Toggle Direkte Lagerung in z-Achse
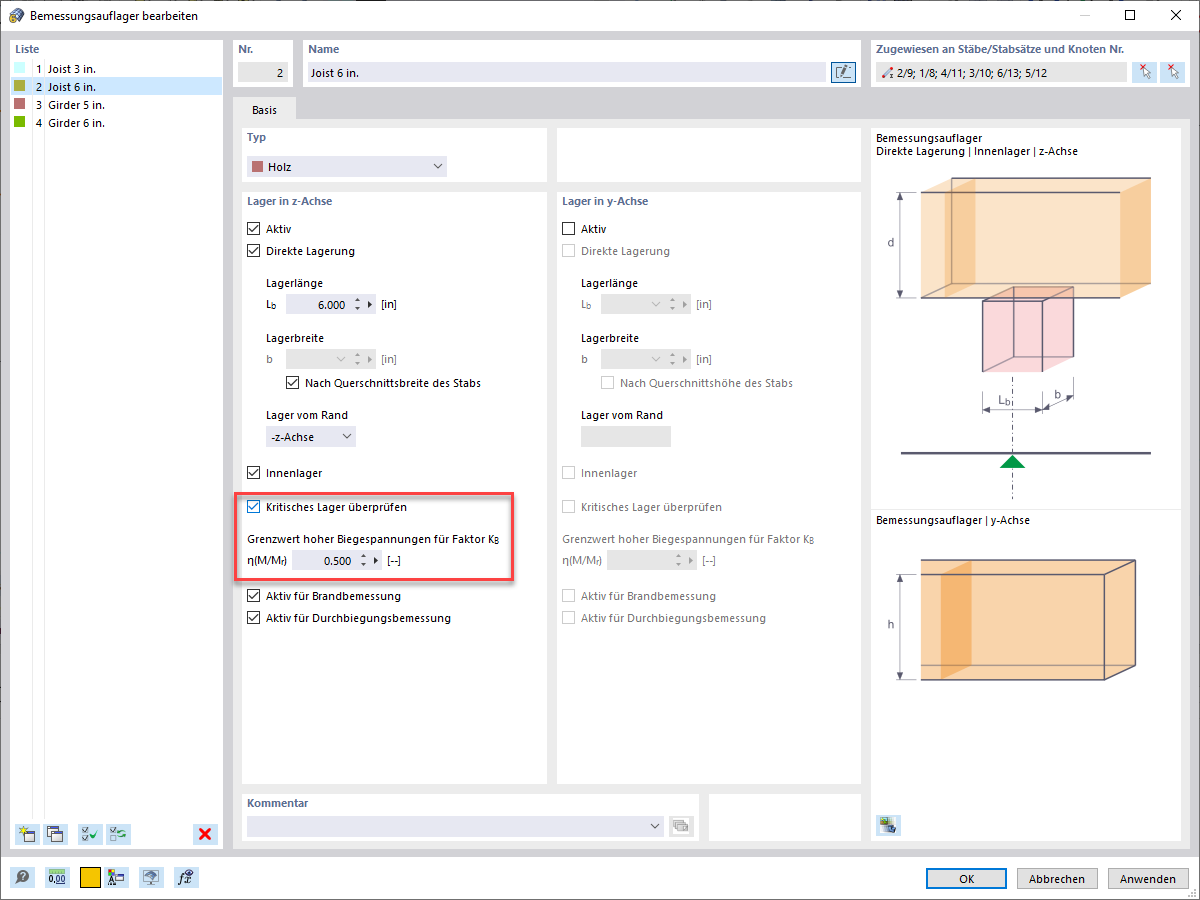1200x900 pixels. (x=253, y=251)
